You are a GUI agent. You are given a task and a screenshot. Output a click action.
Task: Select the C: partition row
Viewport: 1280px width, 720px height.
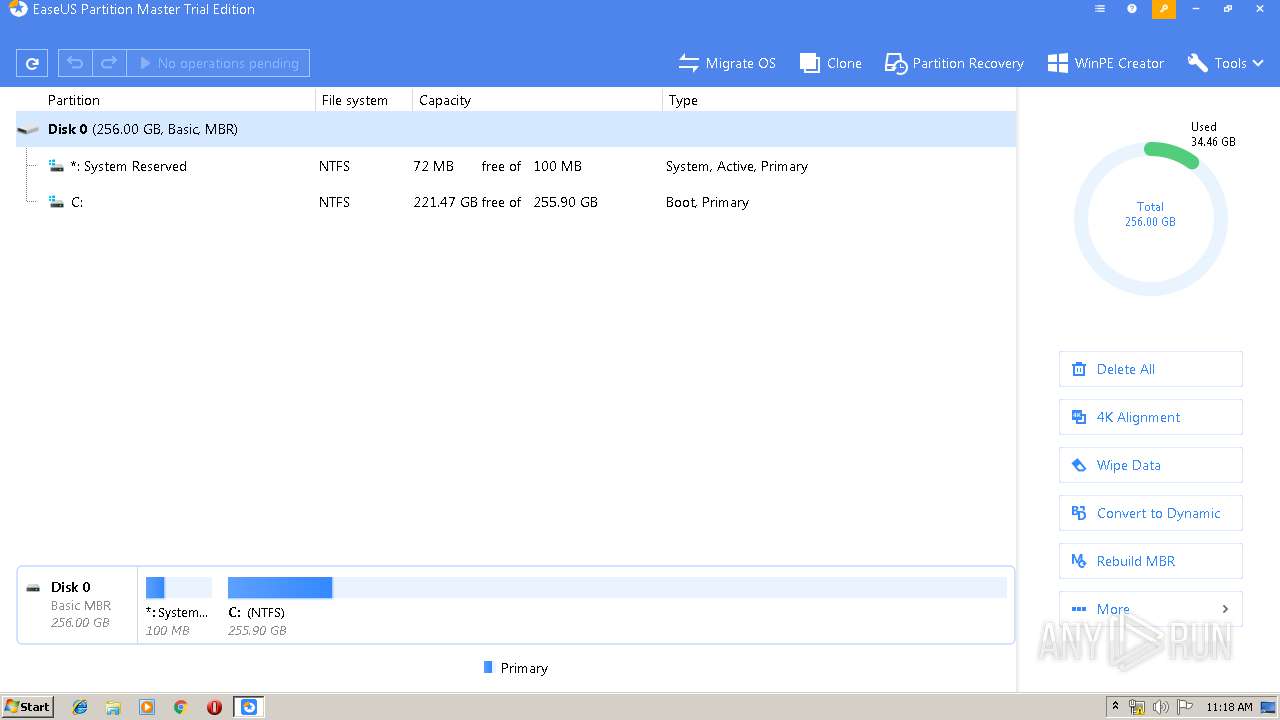click(x=516, y=202)
